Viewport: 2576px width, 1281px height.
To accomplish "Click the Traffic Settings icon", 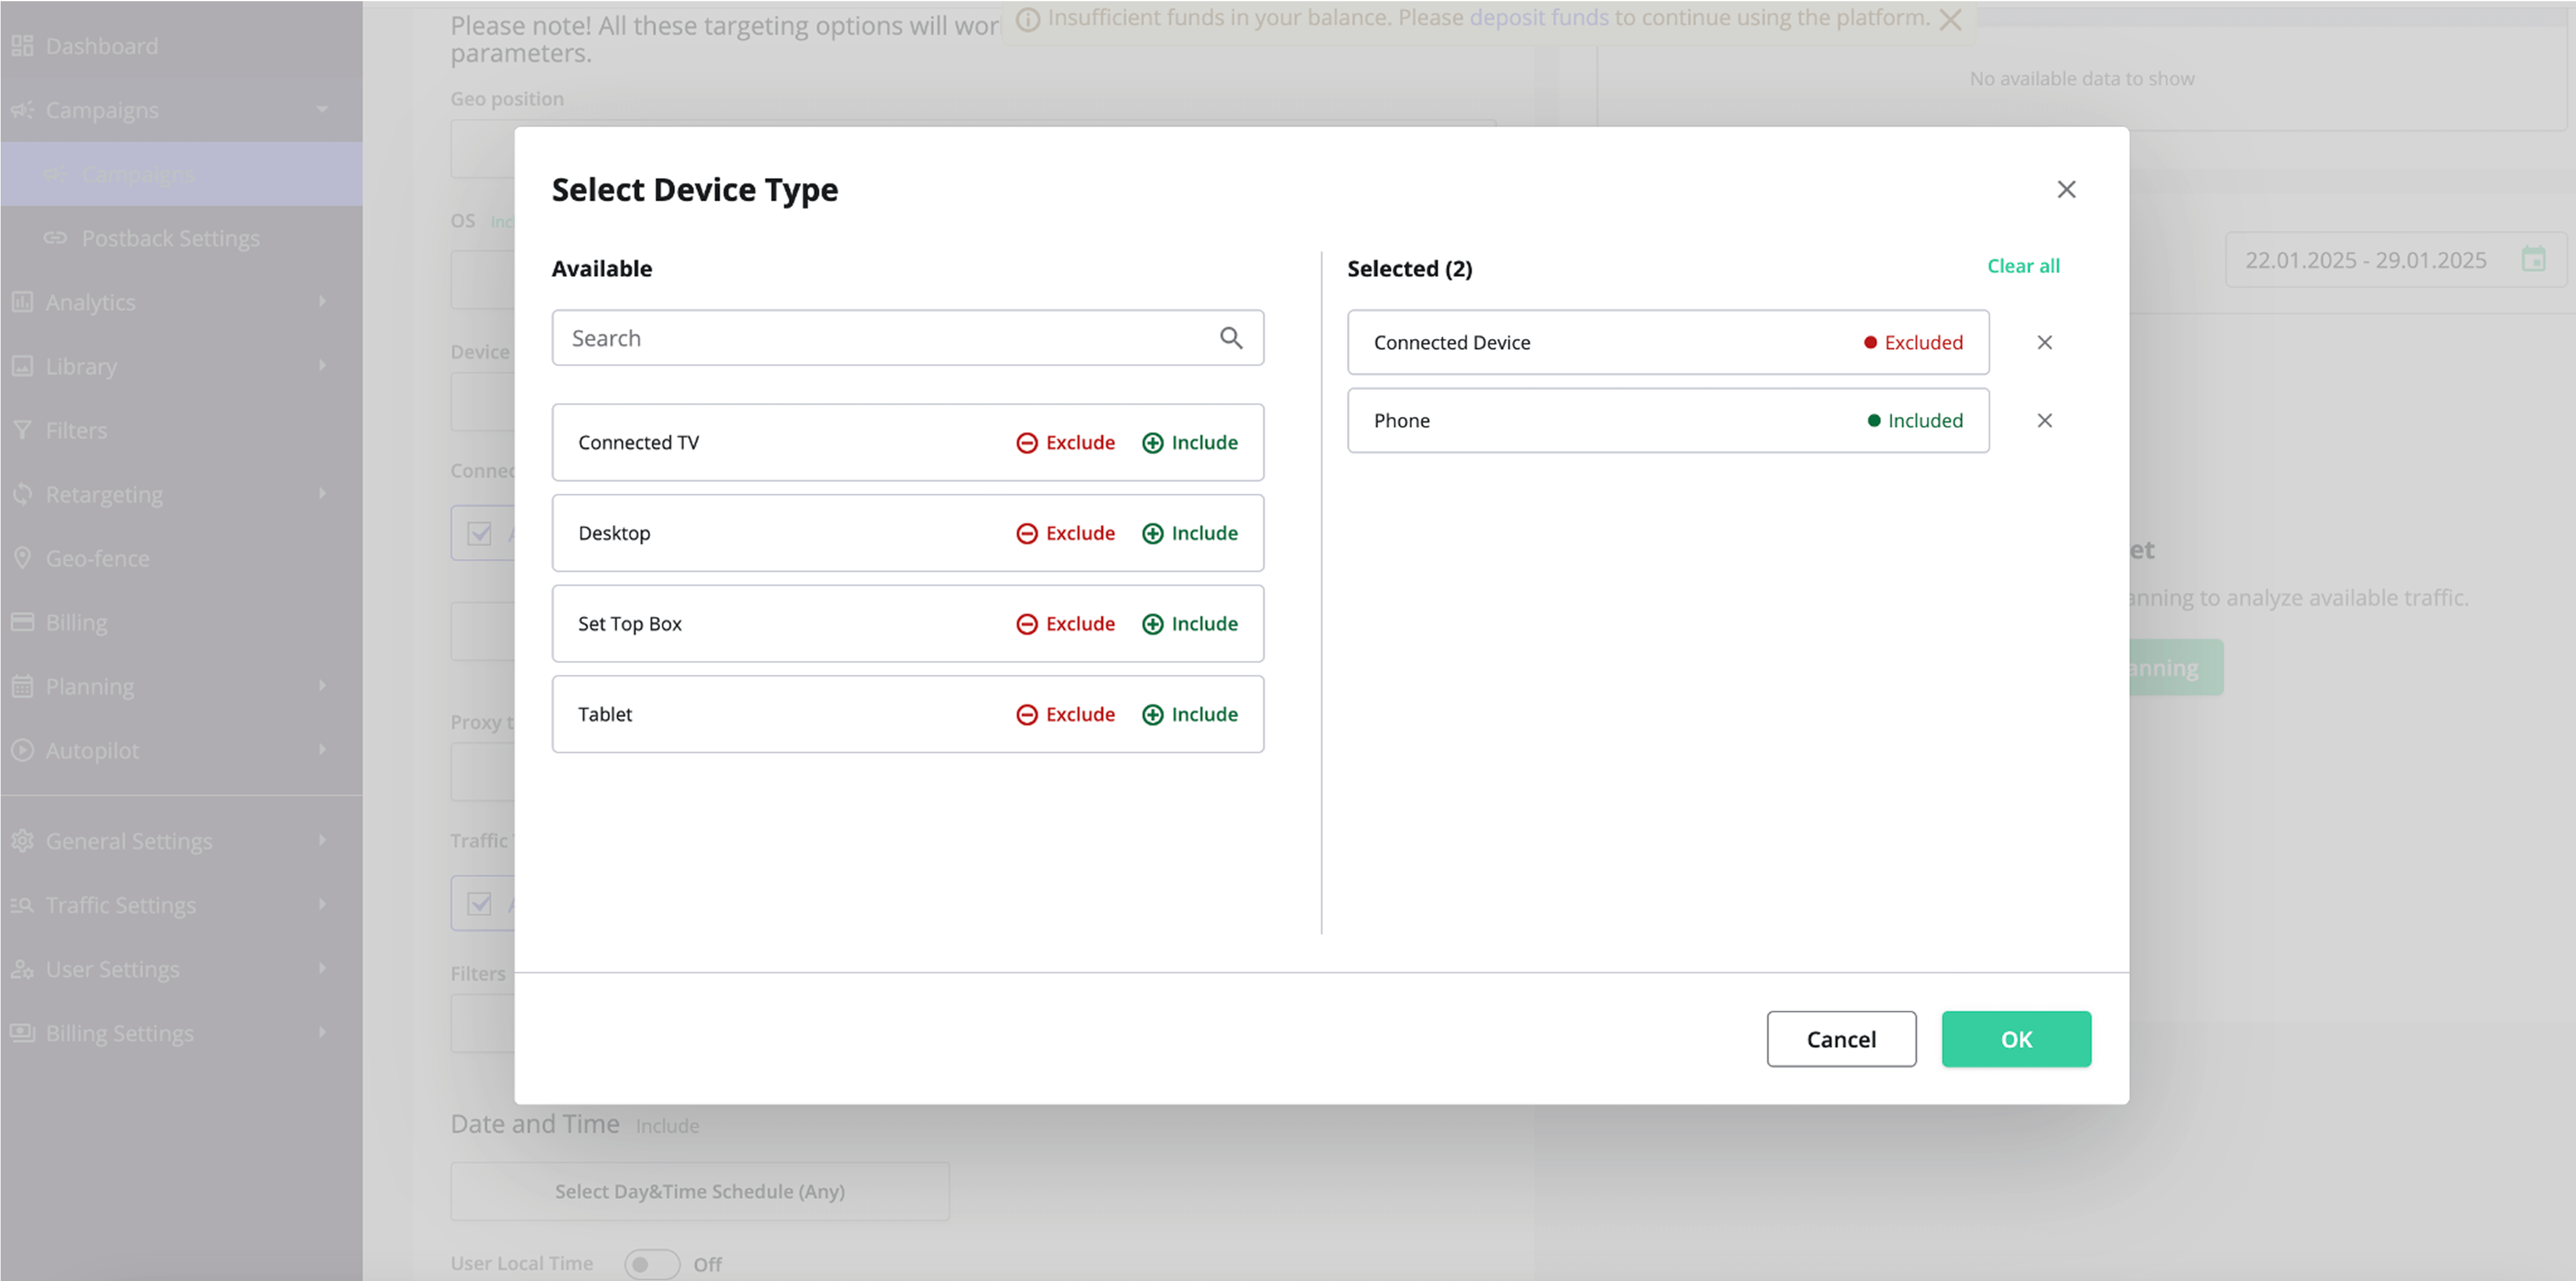I will click(22, 905).
